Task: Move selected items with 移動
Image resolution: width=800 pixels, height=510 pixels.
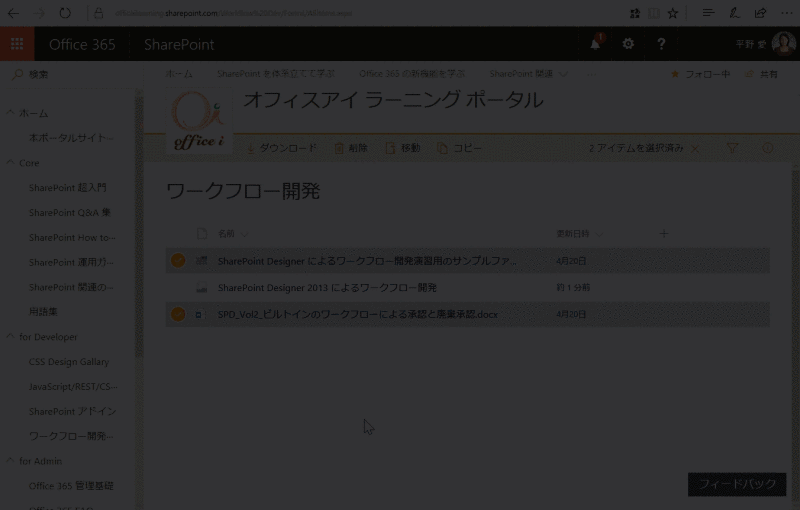Action: click(403, 148)
